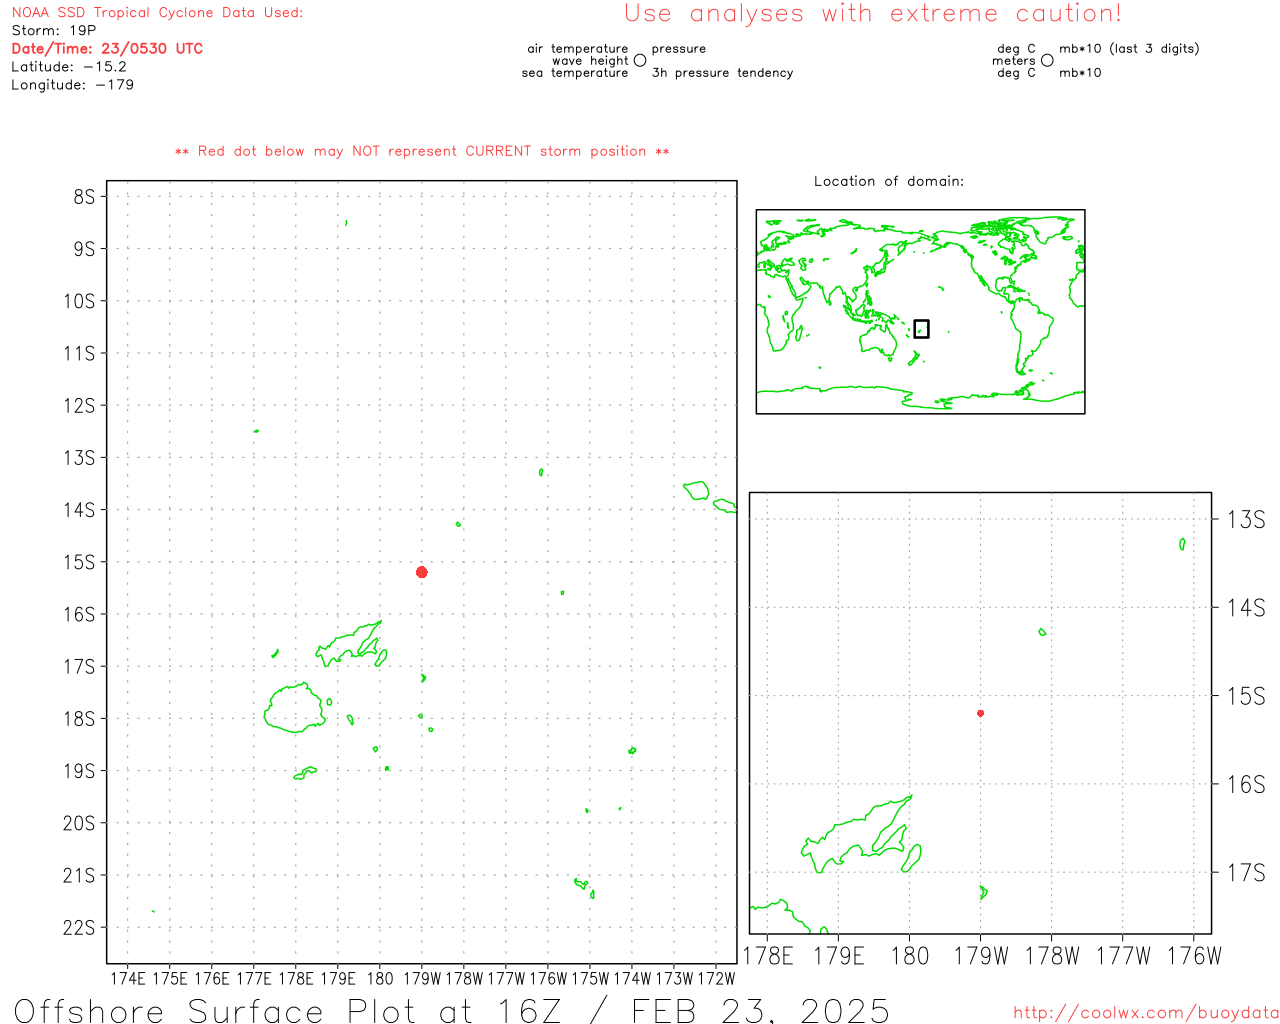The image size is (1280, 1024).
Task: Click the '174E' longitude label on main map
Action: click(x=127, y=979)
